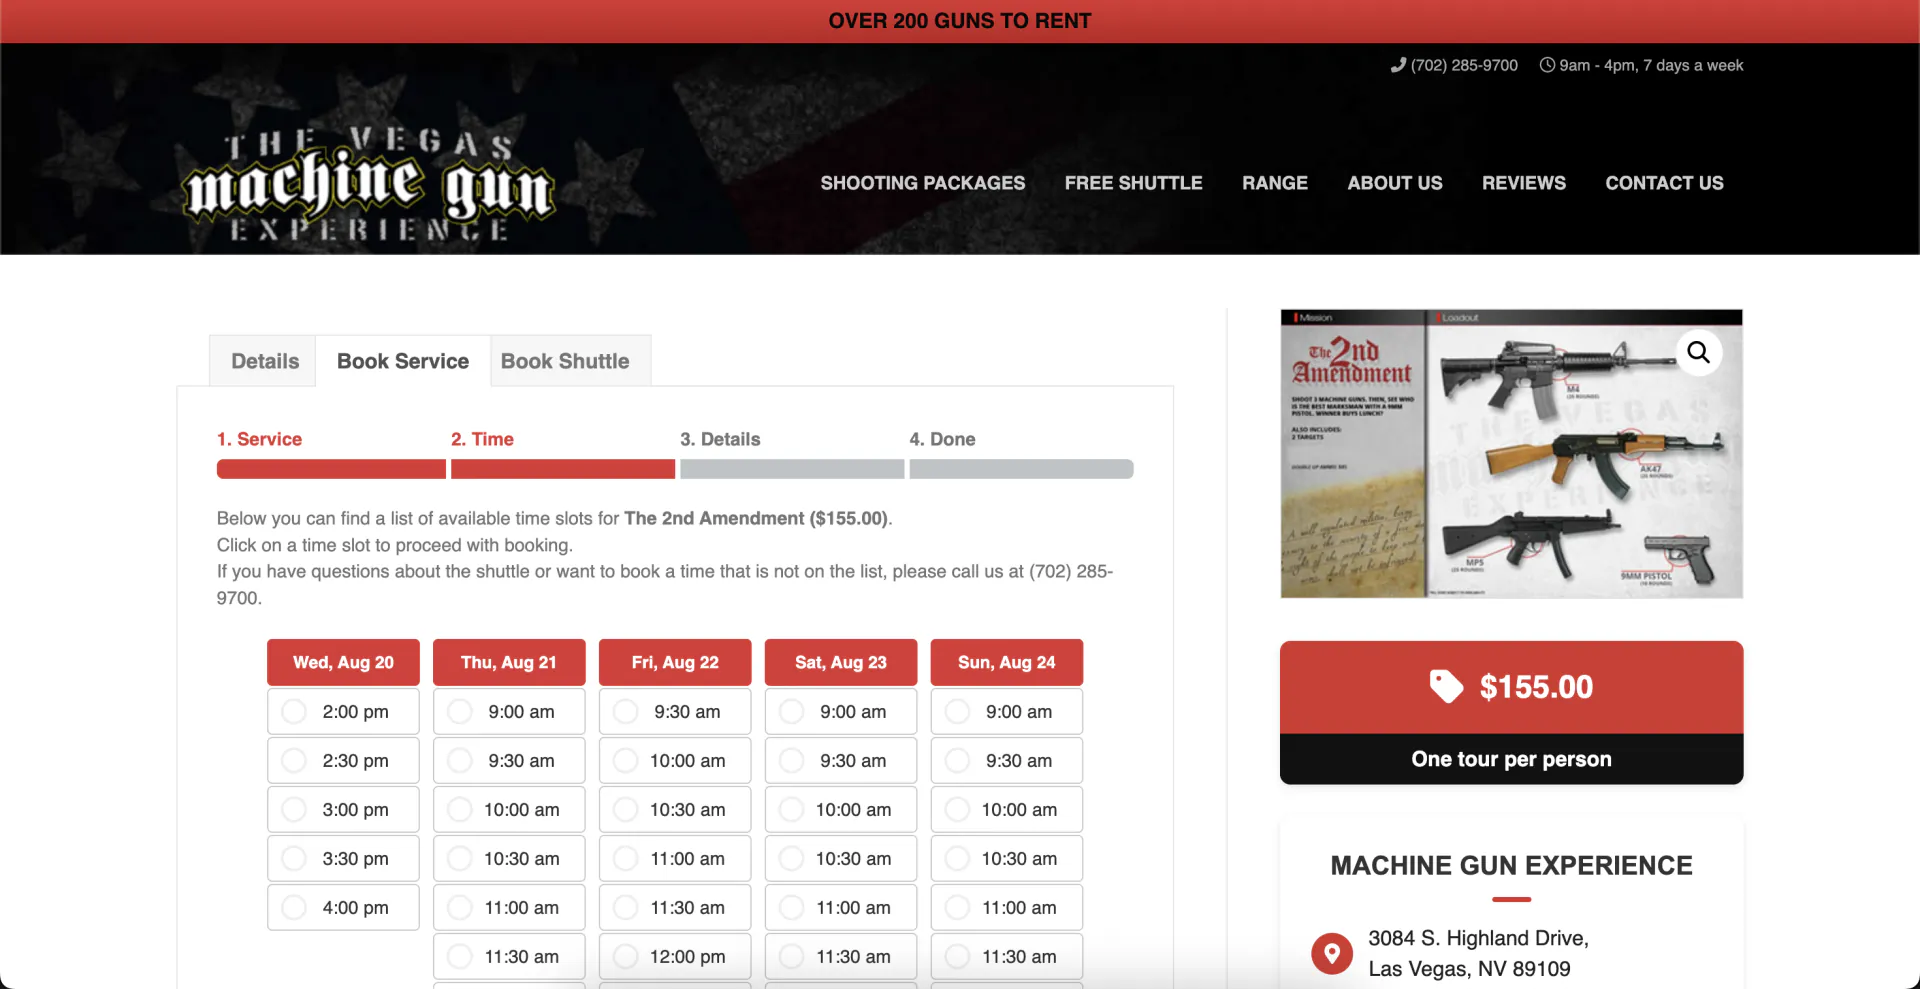Select Sun Aug 24 10:30 am slot
1920x989 pixels.
[1007, 859]
